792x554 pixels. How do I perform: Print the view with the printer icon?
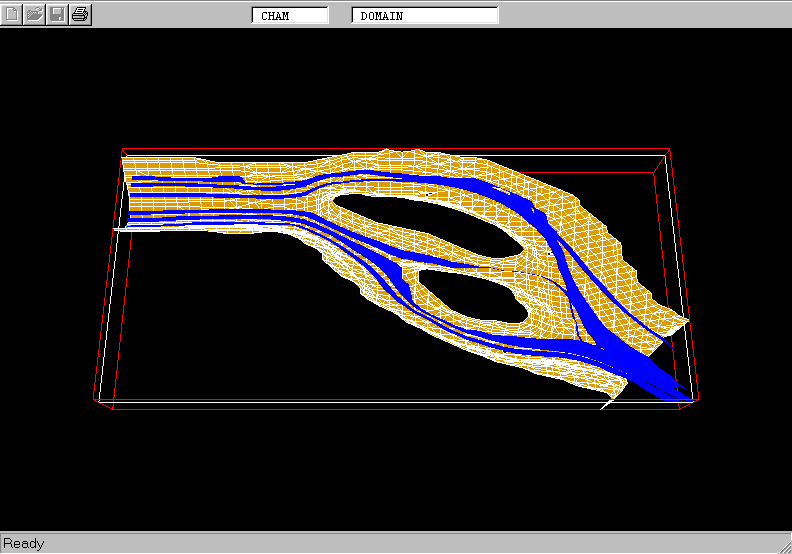pos(81,15)
